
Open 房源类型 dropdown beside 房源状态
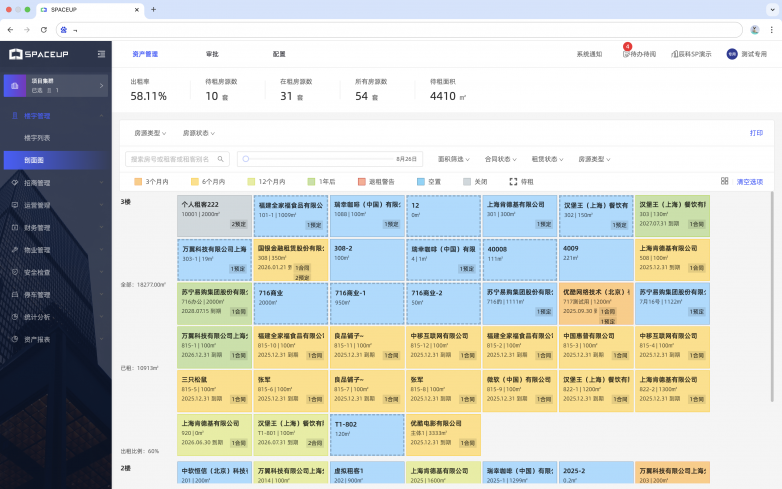click(150, 133)
